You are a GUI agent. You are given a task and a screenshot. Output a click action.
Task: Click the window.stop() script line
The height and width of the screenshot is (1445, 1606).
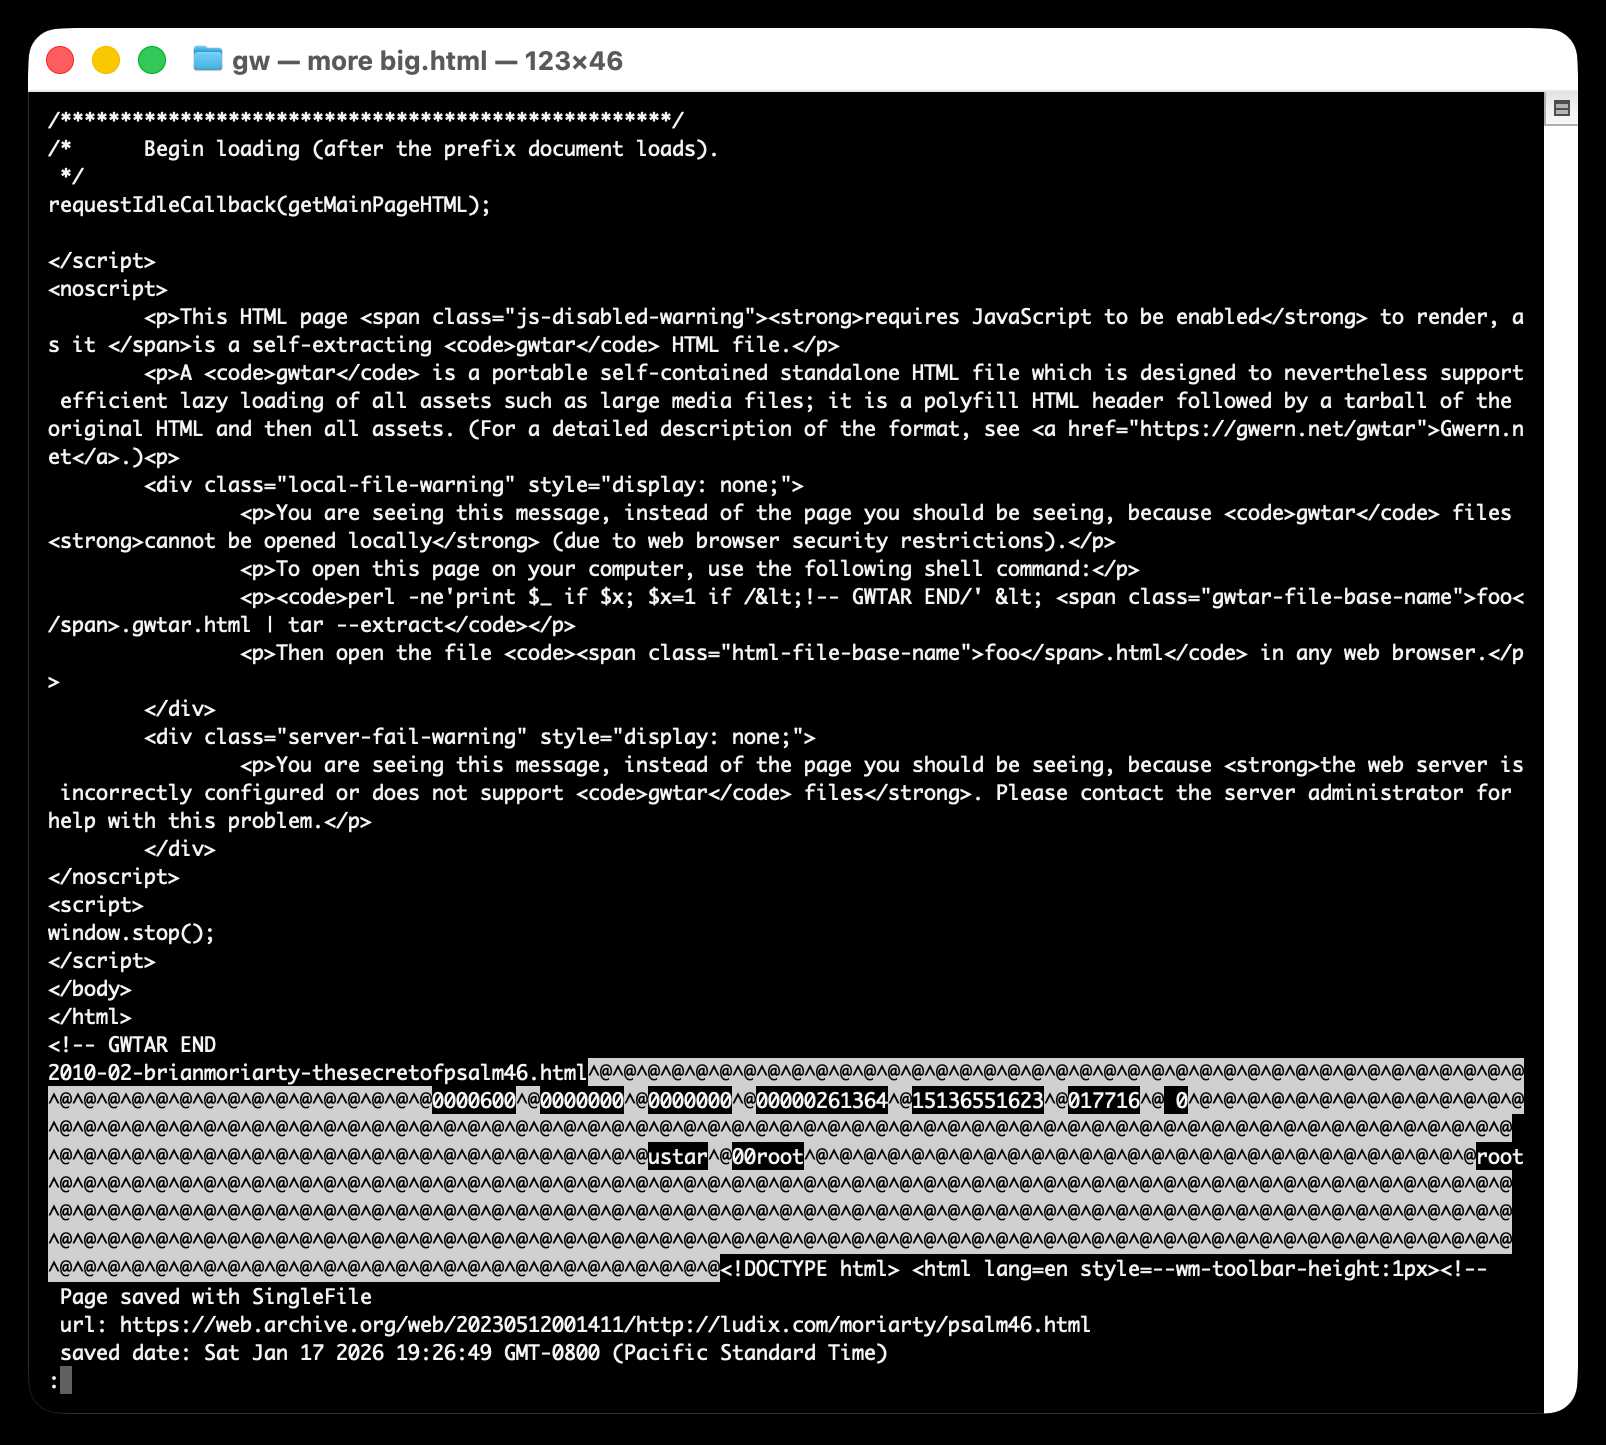point(130,933)
